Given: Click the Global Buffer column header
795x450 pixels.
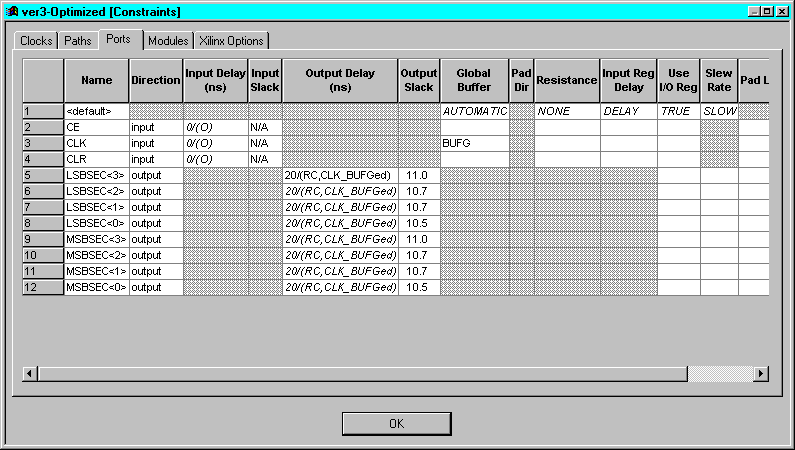Looking at the screenshot, I should tap(474, 79).
